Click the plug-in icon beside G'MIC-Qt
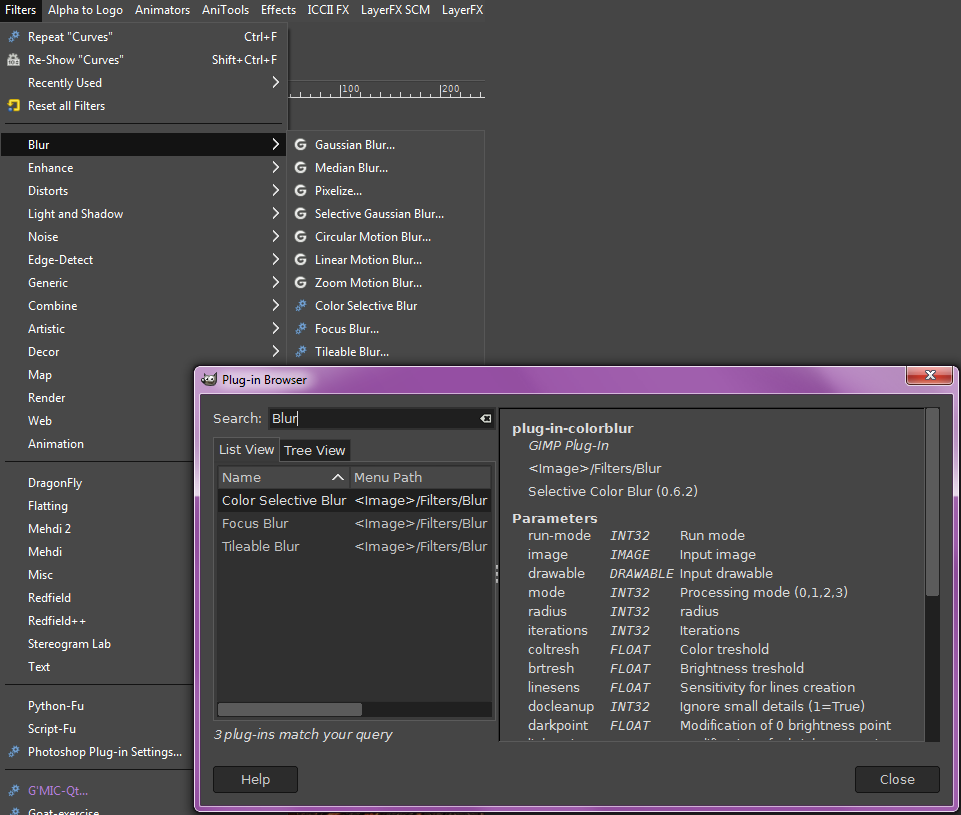This screenshot has height=815, width=961. (x=13, y=790)
